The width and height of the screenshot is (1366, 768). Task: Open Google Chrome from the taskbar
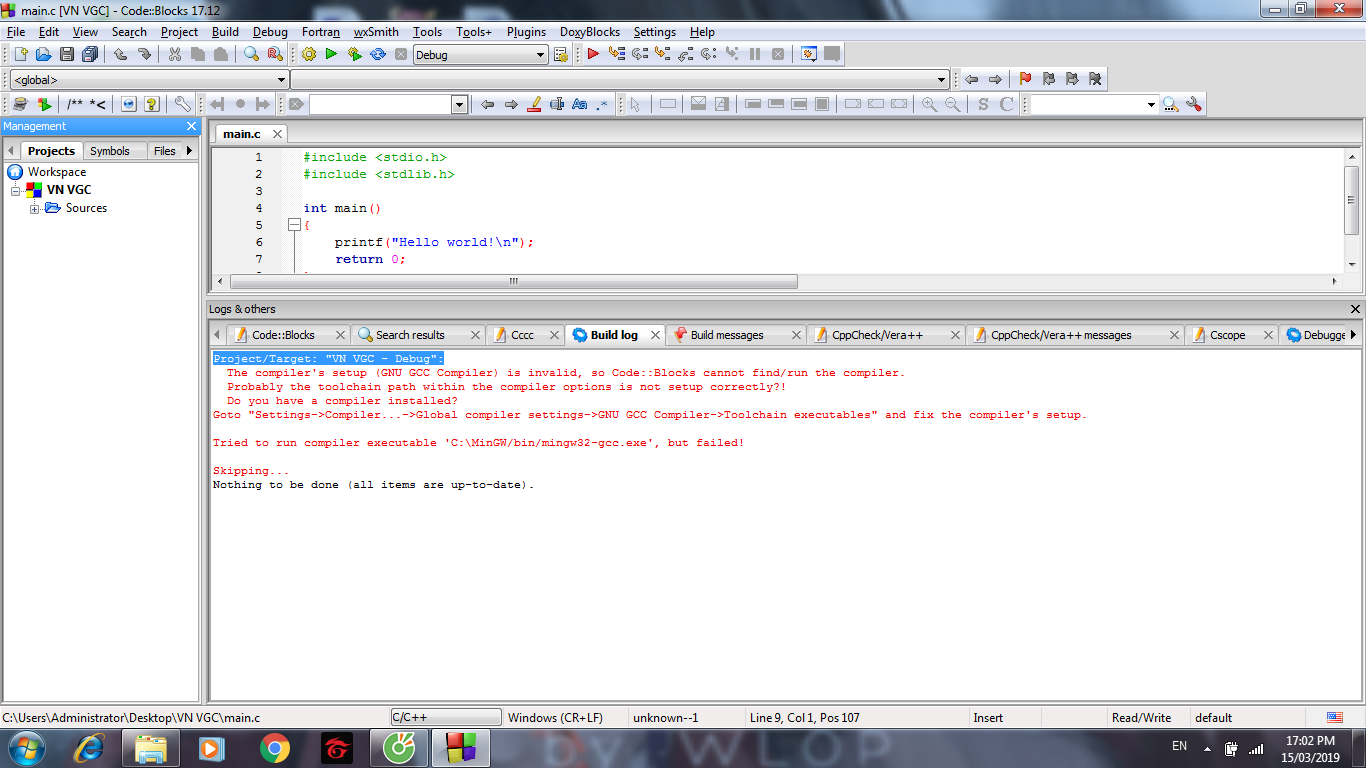click(275, 747)
